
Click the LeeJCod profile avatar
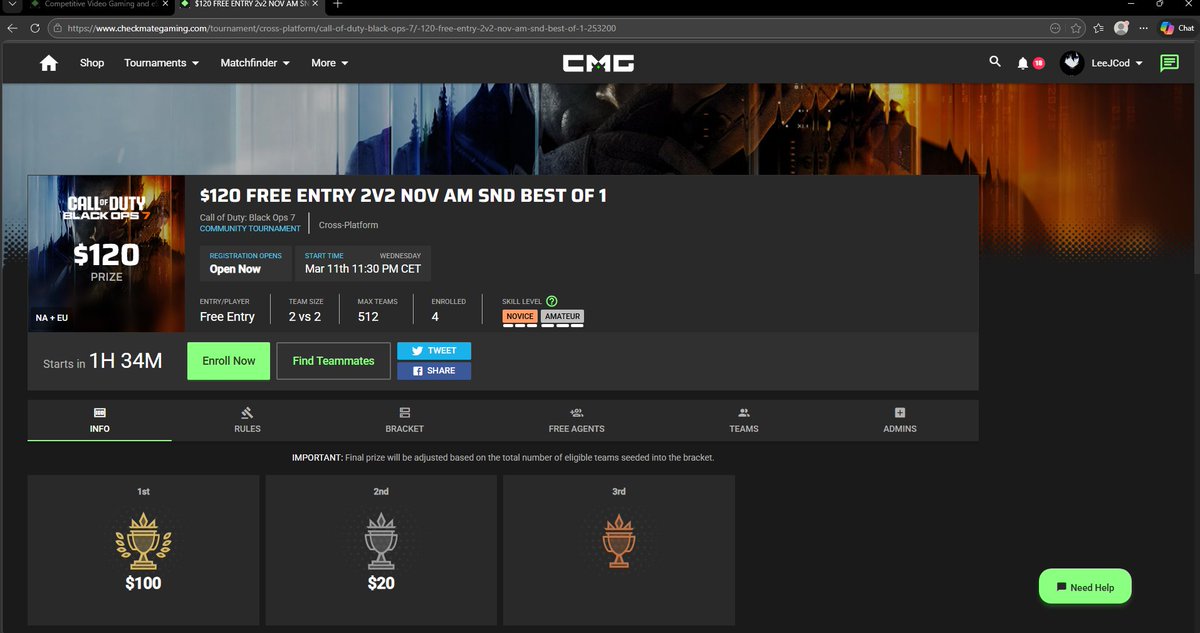click(x=1071, y=63)
